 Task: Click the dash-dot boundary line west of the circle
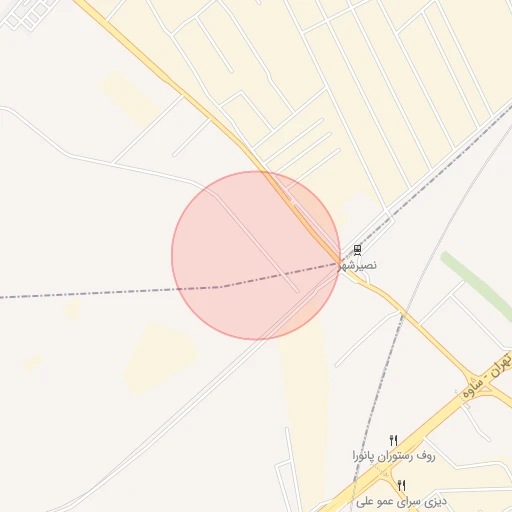click(x=87, y=294)
